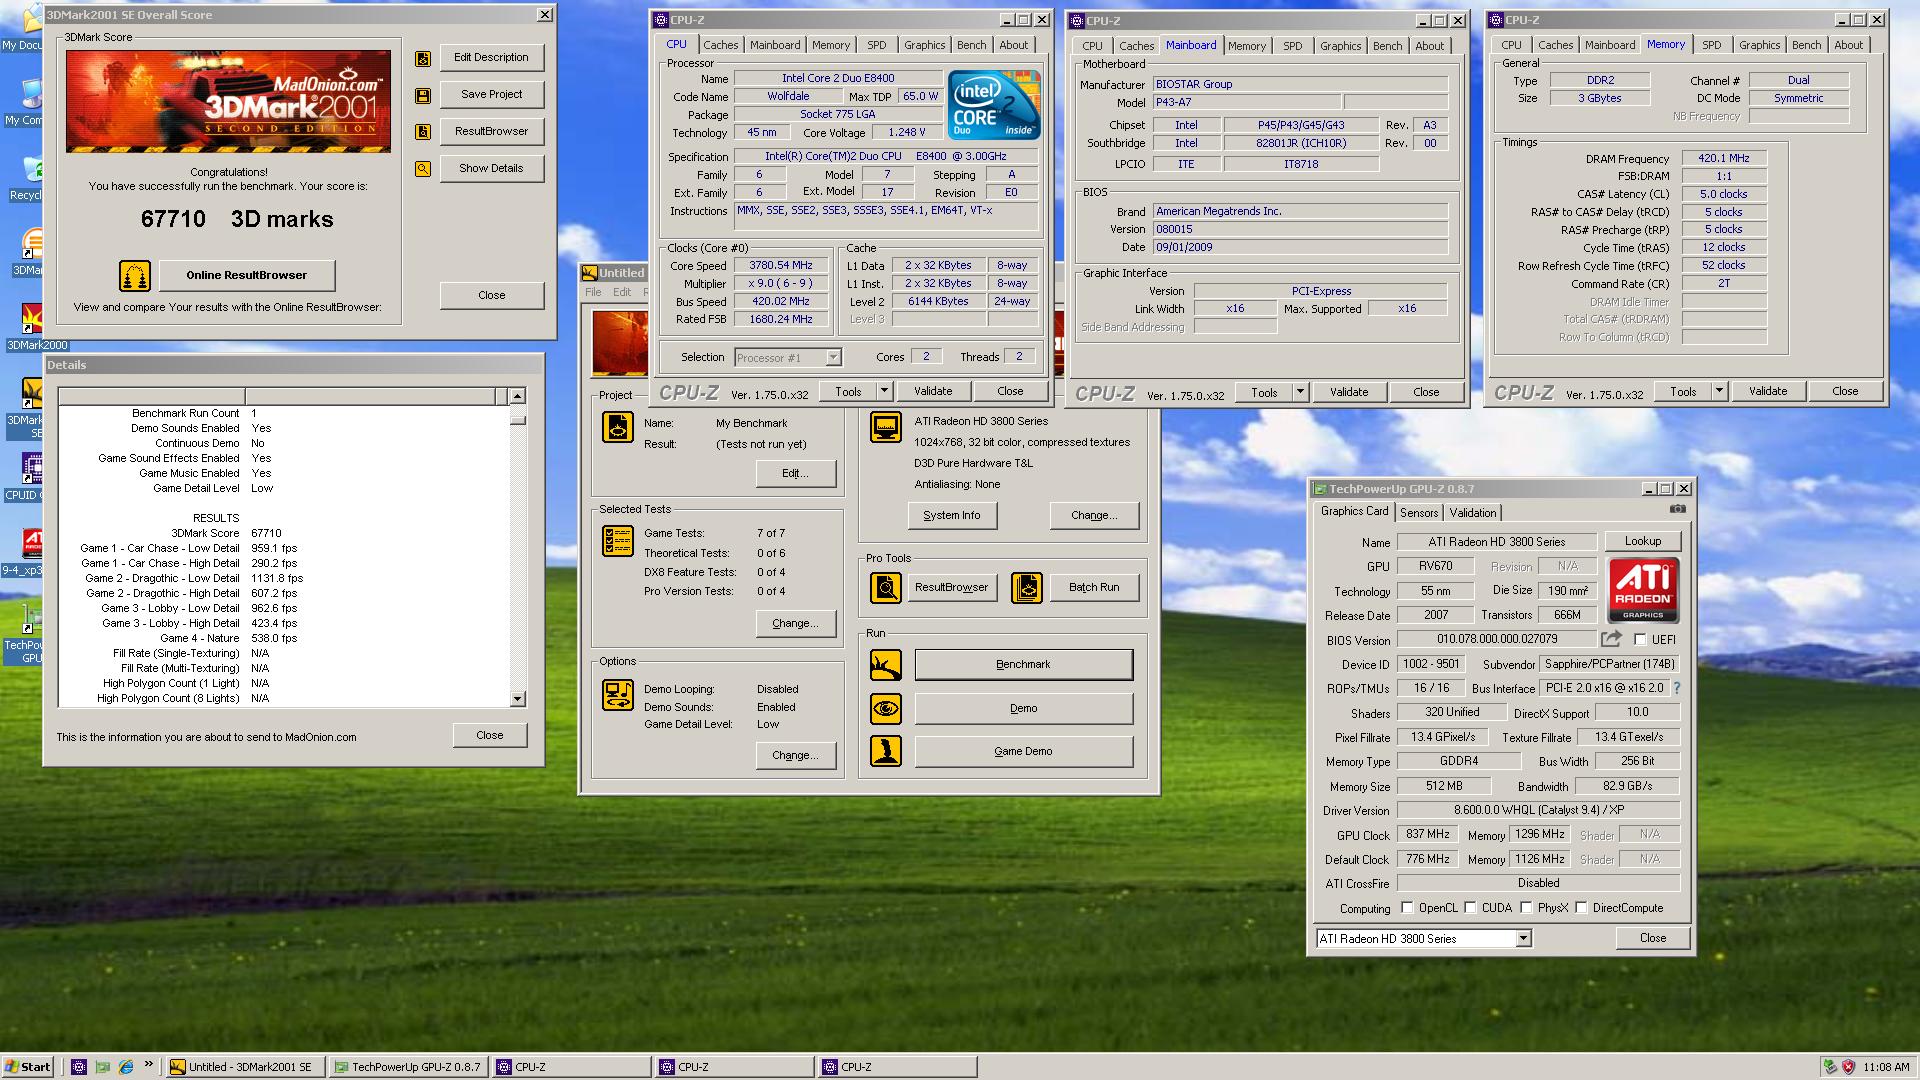Click the Benchmark run icon

pos(885,665)
